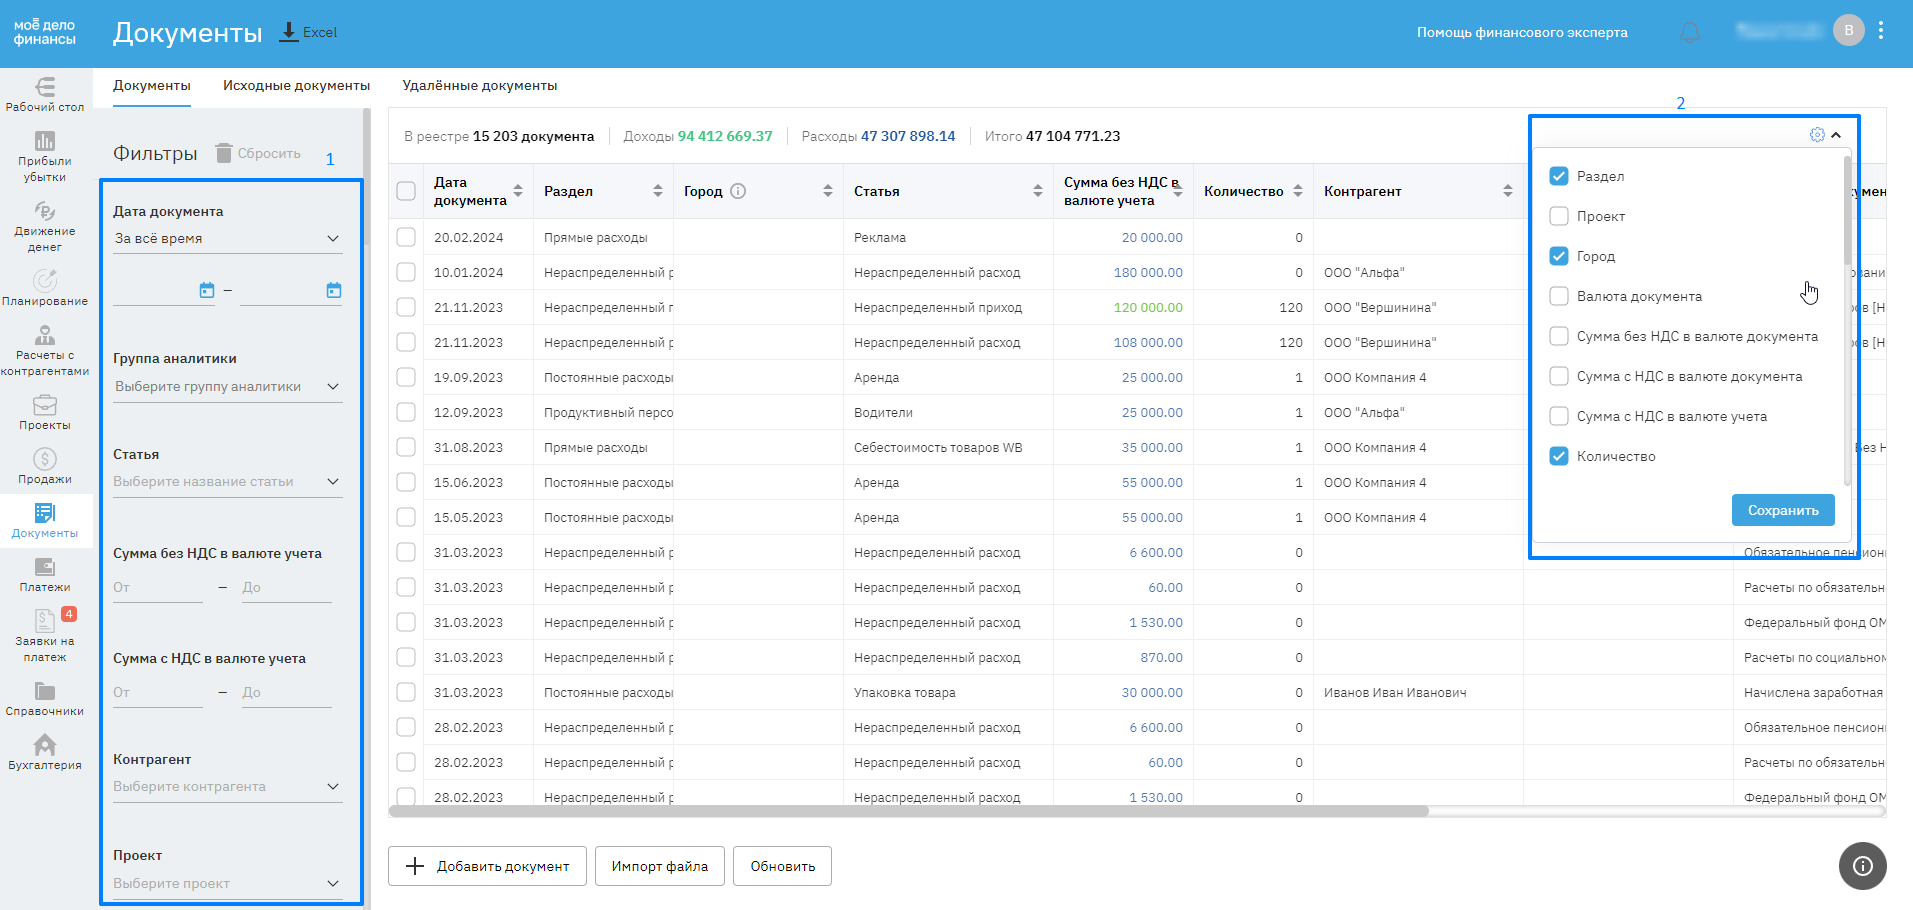Click the Добавить документ button
This screenshot has width=1913, height=910.
tap(487, 866)
